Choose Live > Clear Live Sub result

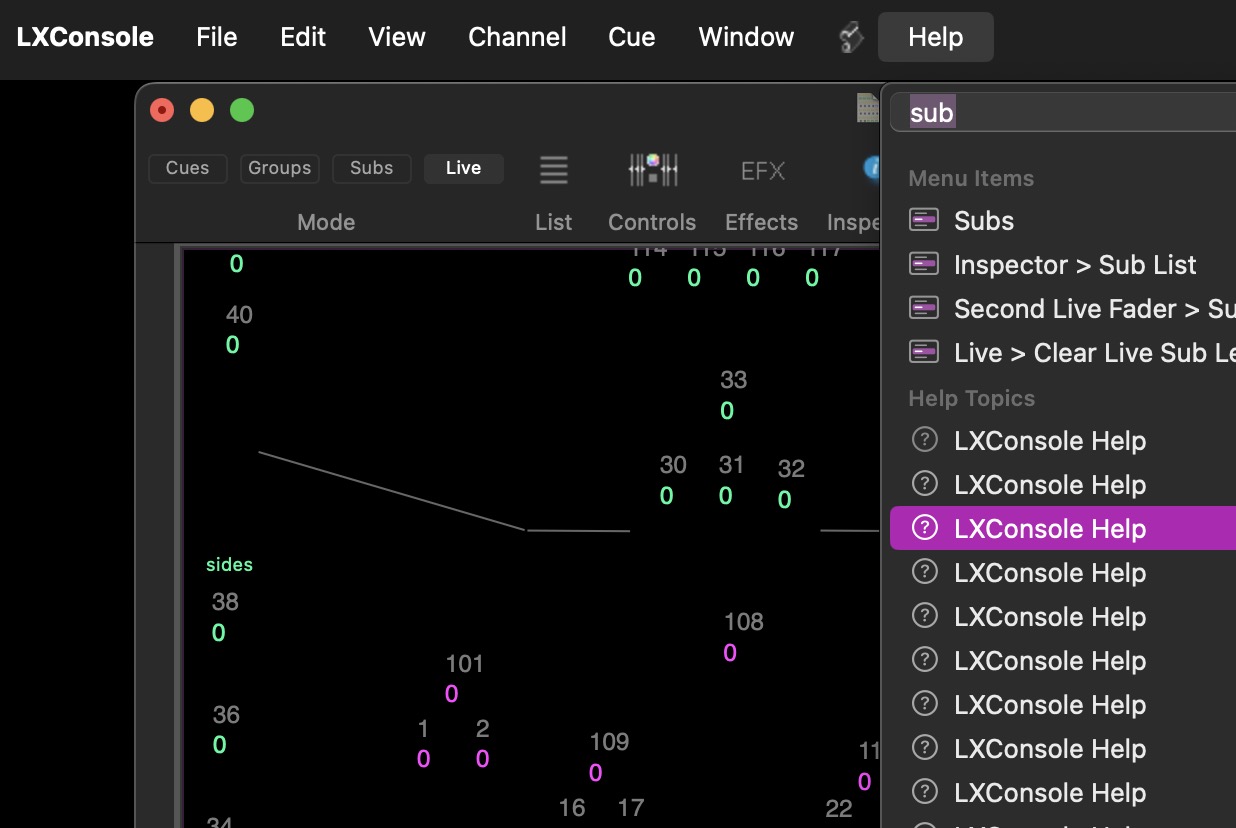tap(1063, 352)
